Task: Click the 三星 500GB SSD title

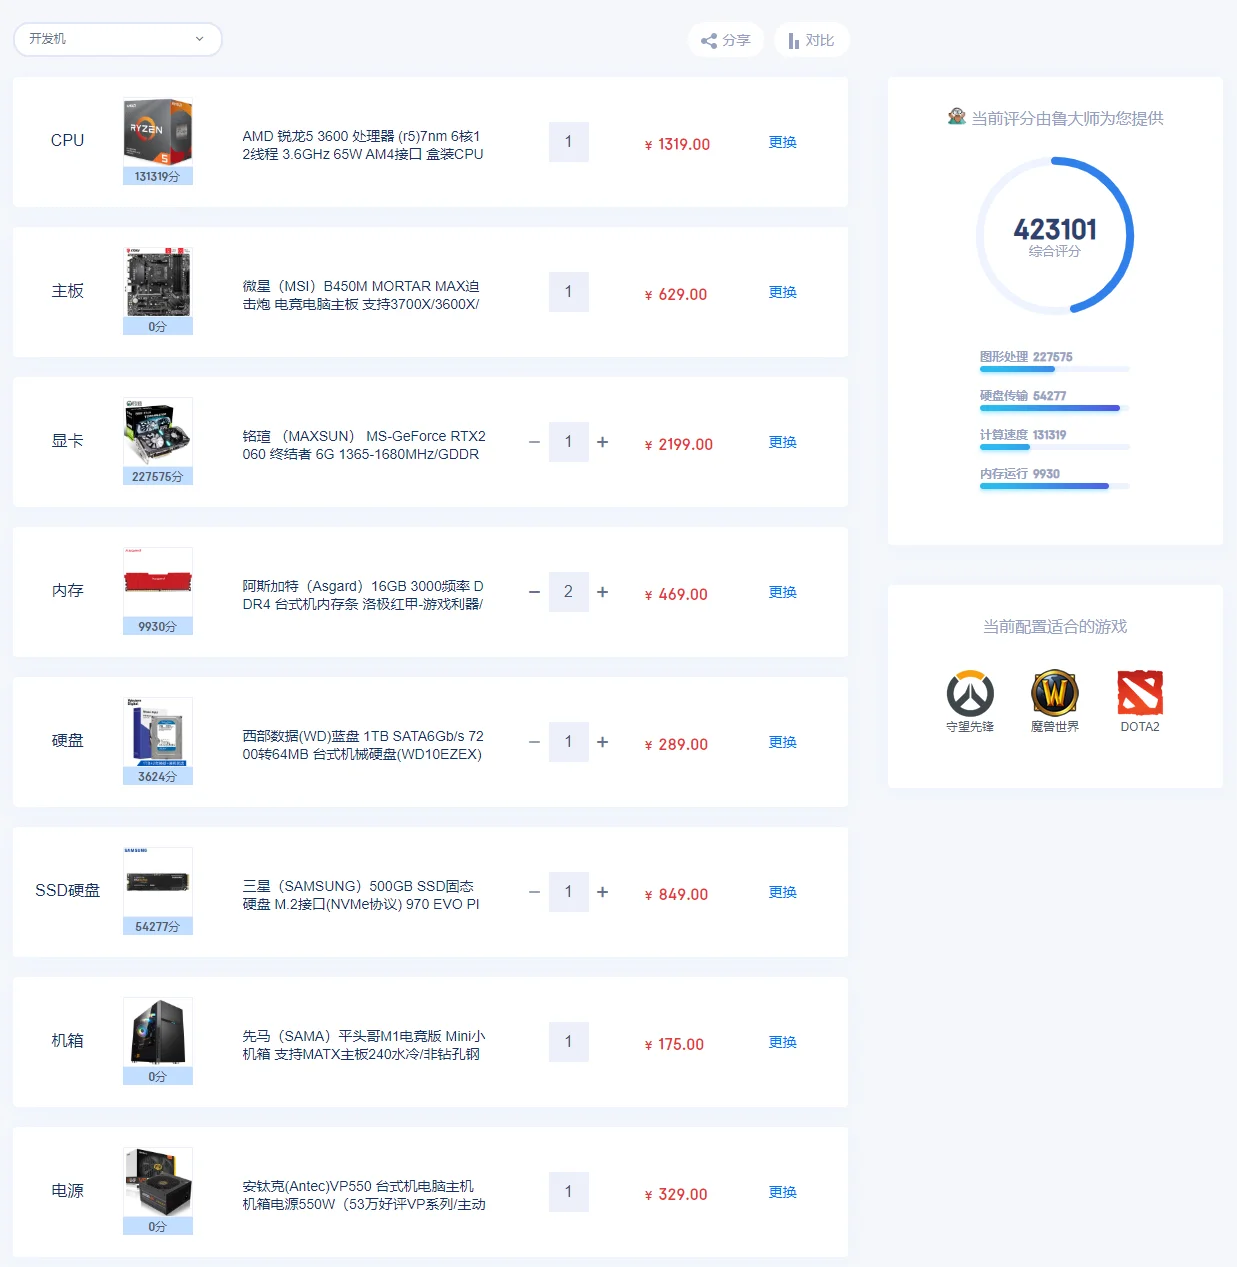Action: [x=361, y=895]
